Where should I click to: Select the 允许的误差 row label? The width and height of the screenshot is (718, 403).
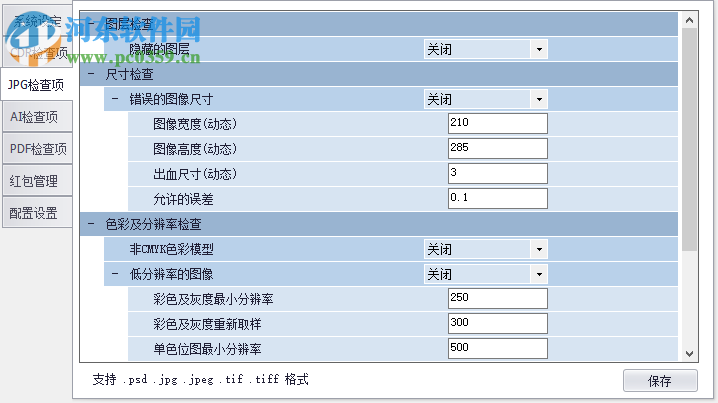click(183, 199)
